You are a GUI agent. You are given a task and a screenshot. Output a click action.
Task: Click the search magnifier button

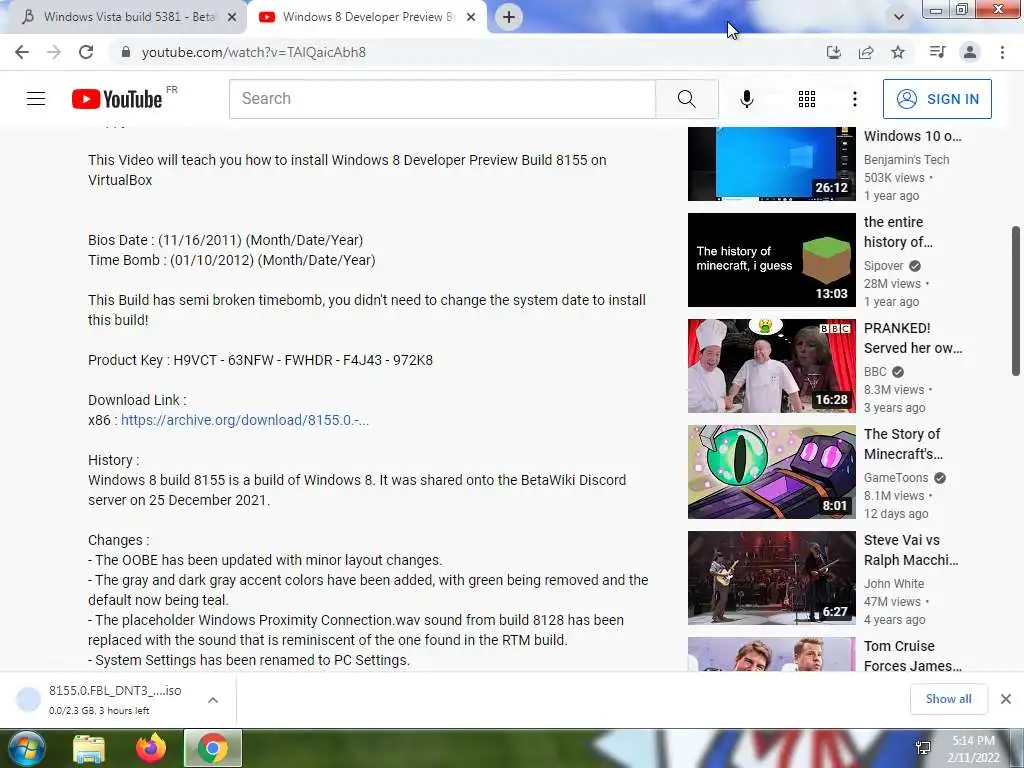(686, 99)
